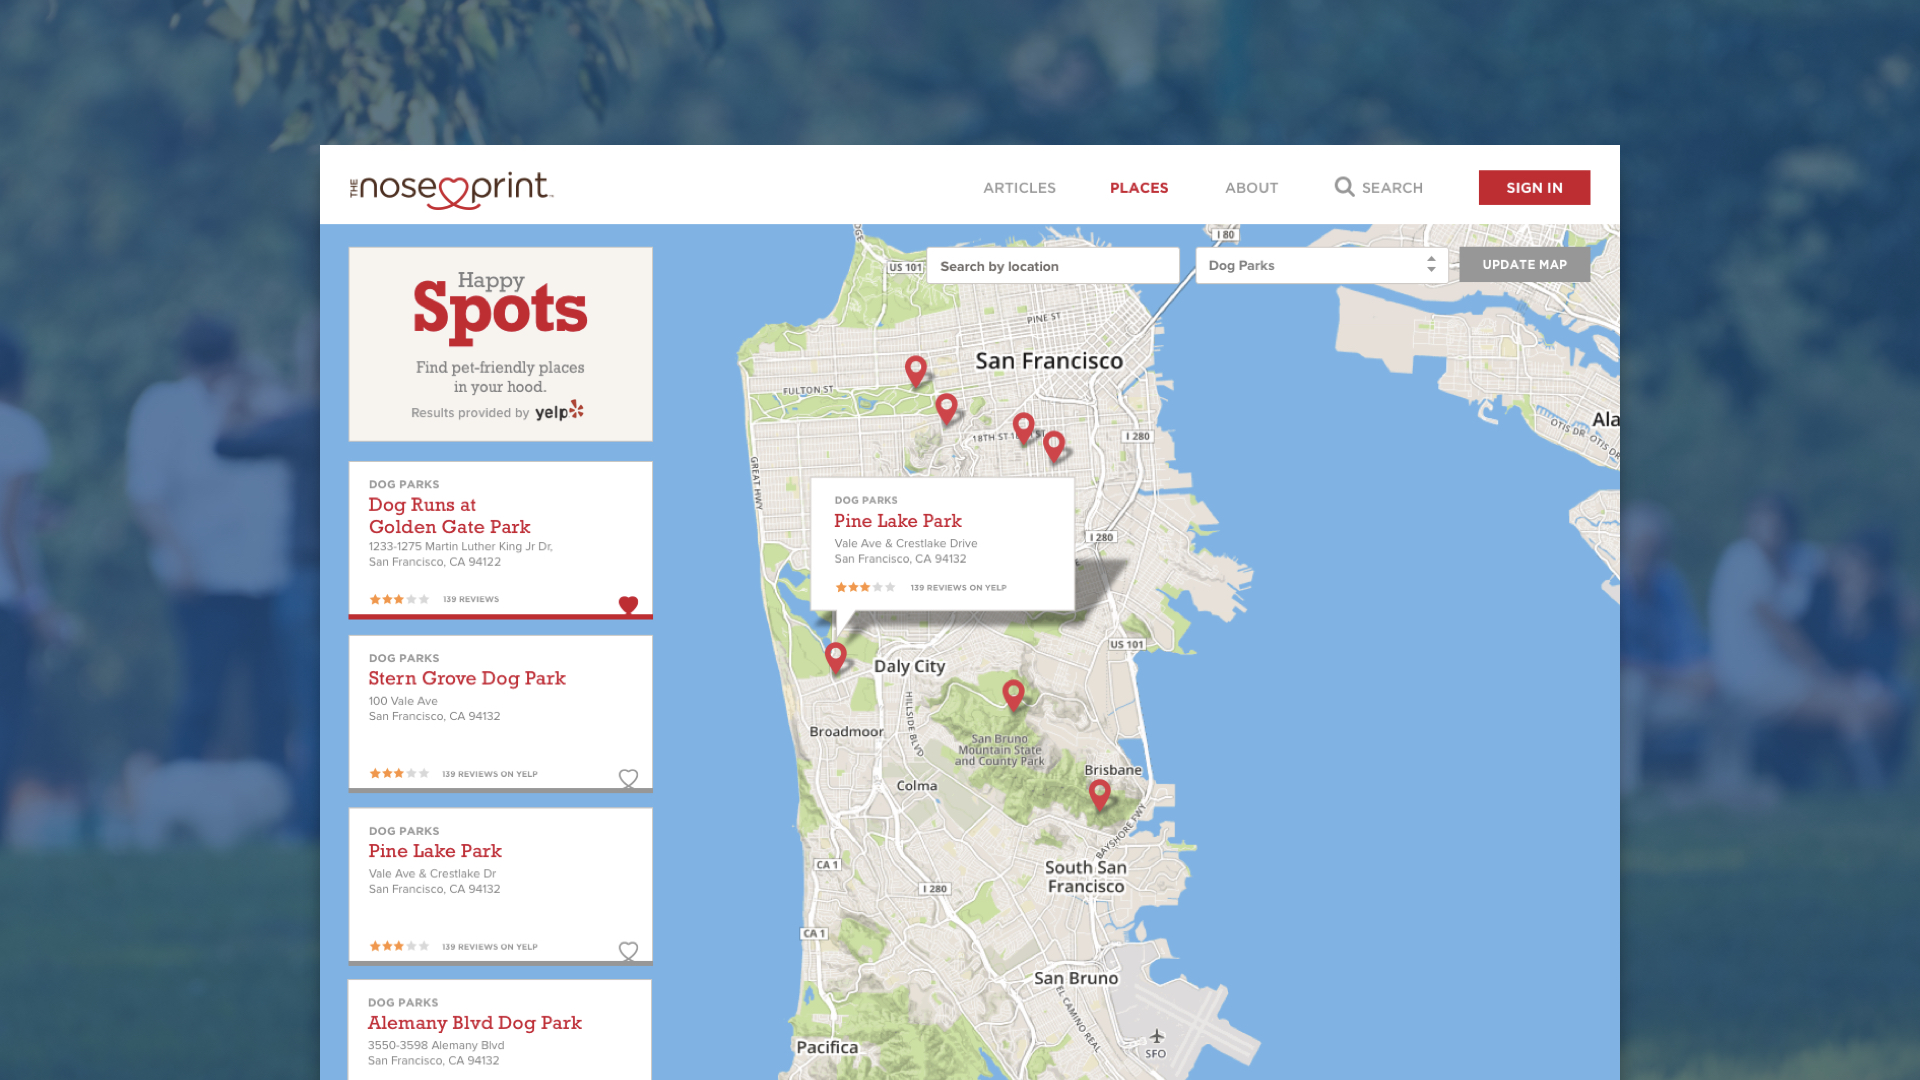Click map pin at San Bruno Mountain park

pos(1013,695)
